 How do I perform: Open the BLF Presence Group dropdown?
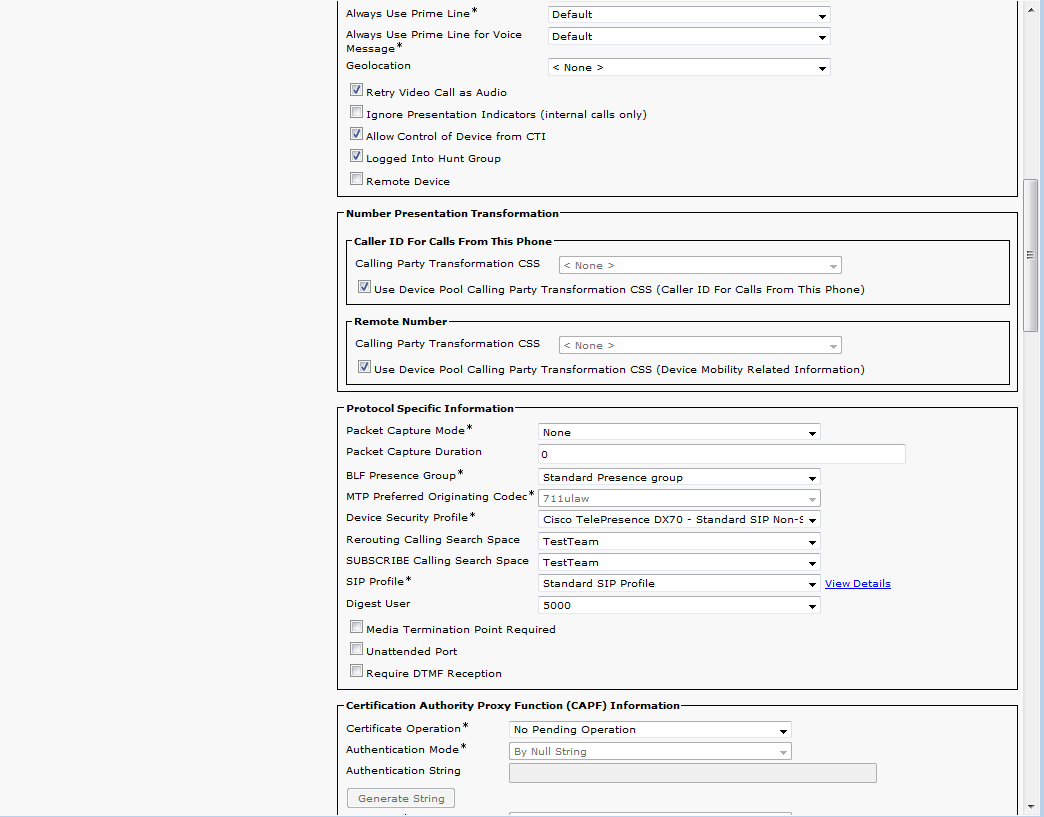(679, 477)
